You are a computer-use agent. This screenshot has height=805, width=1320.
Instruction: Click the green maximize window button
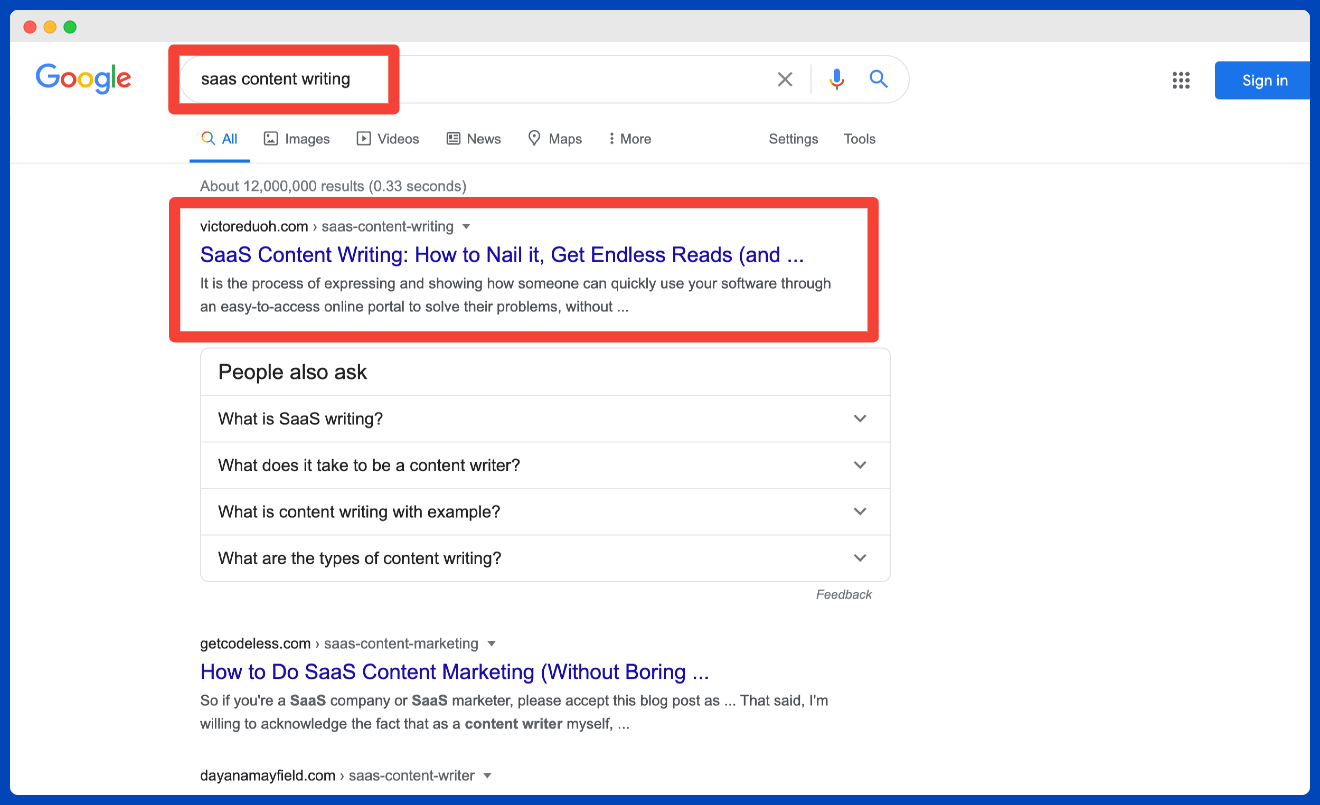(x=70, y=27)
